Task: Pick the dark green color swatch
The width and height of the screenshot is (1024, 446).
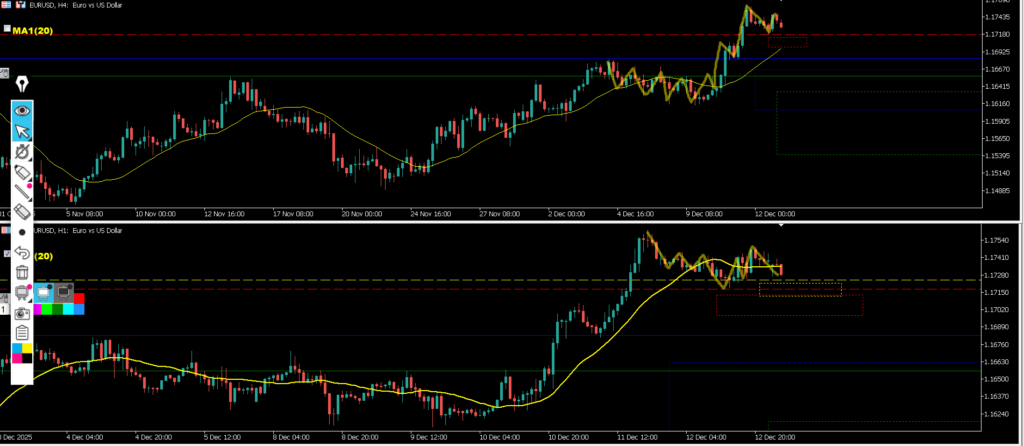Action: (57, 310)
